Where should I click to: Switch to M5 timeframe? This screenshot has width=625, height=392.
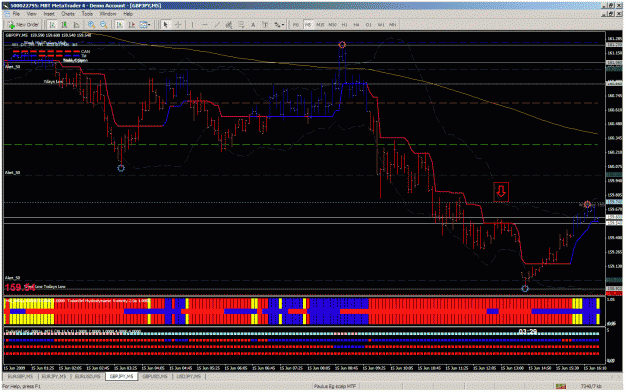(x=308, y=25)
